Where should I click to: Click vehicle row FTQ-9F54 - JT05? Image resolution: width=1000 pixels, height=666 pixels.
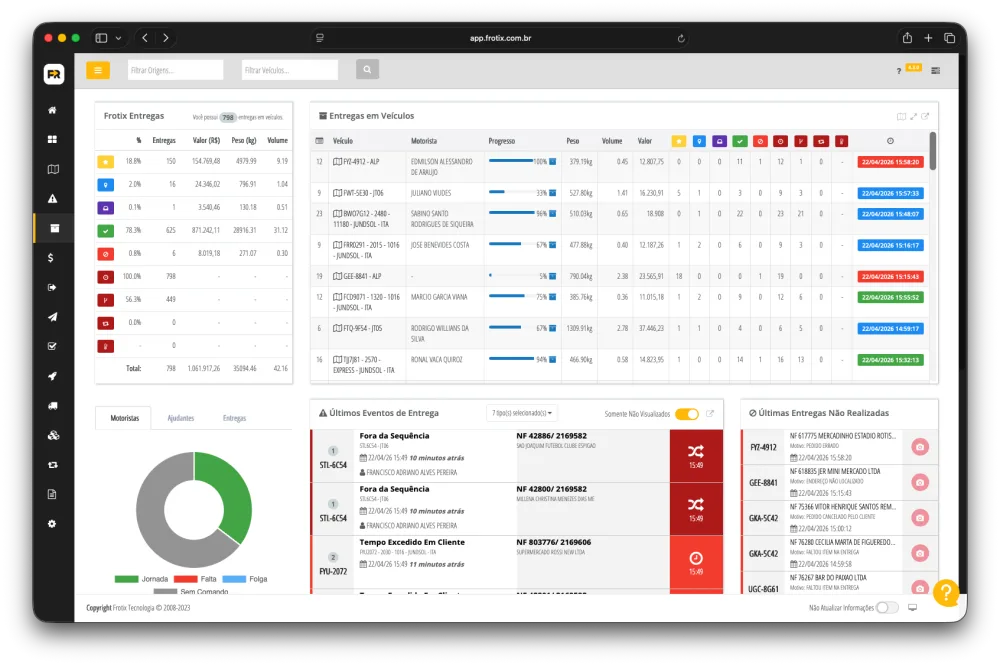coord(621,334)
